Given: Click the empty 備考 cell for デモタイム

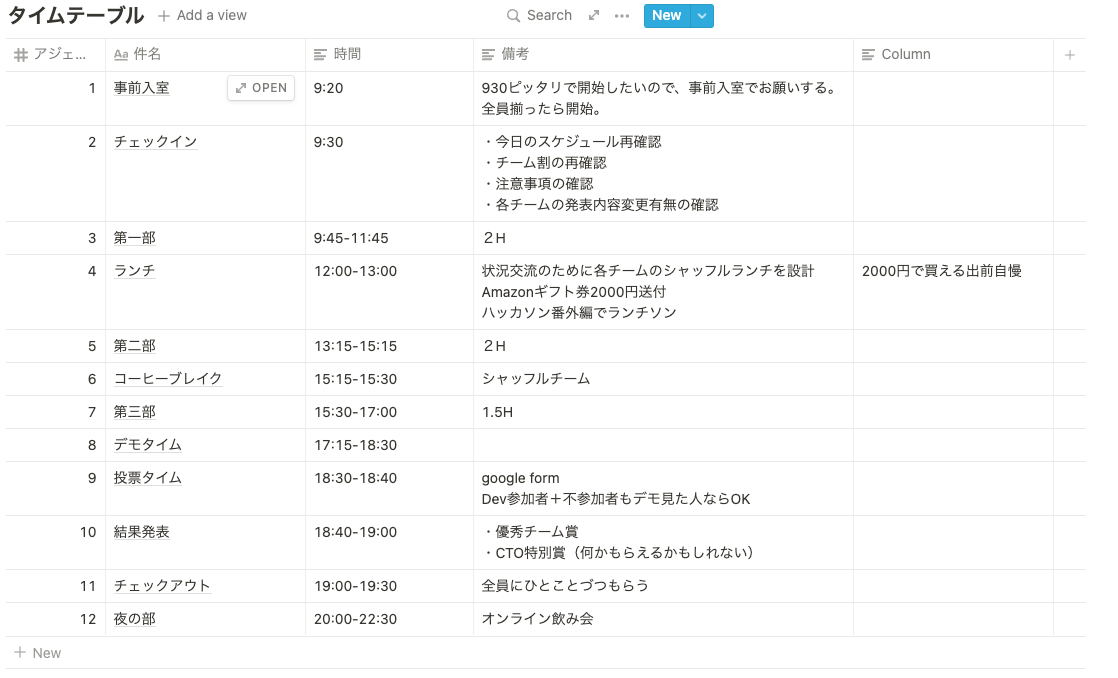Looking at the screenshot, I should point(663,445).
